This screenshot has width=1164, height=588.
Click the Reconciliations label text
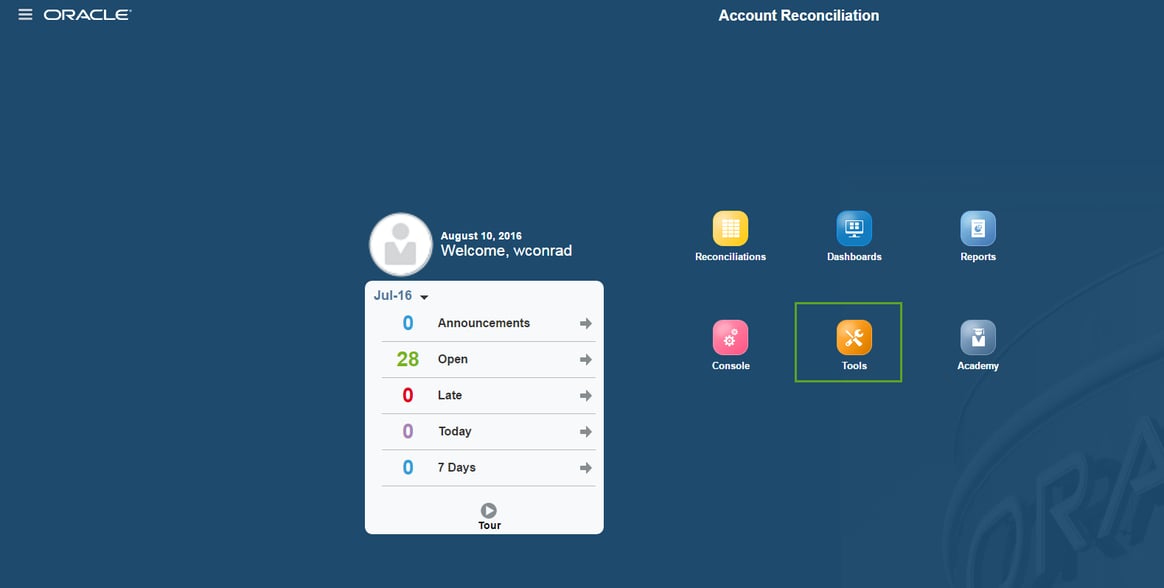tap(730, 257)
